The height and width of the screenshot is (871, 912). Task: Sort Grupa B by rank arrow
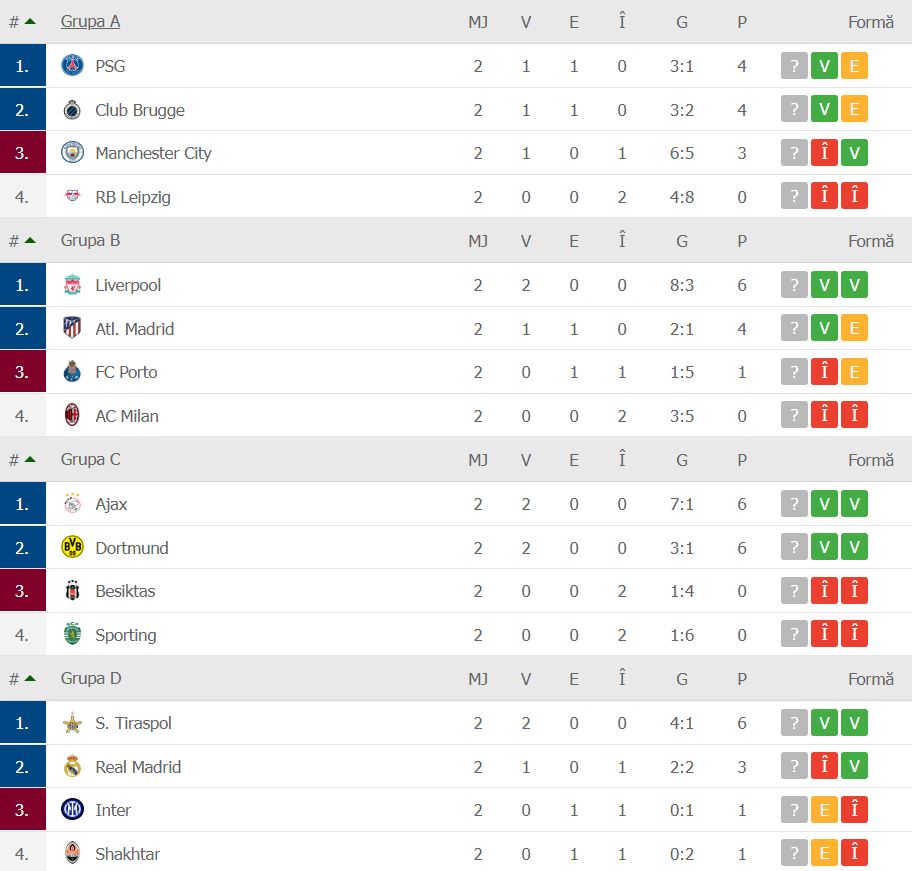[30, 240]
